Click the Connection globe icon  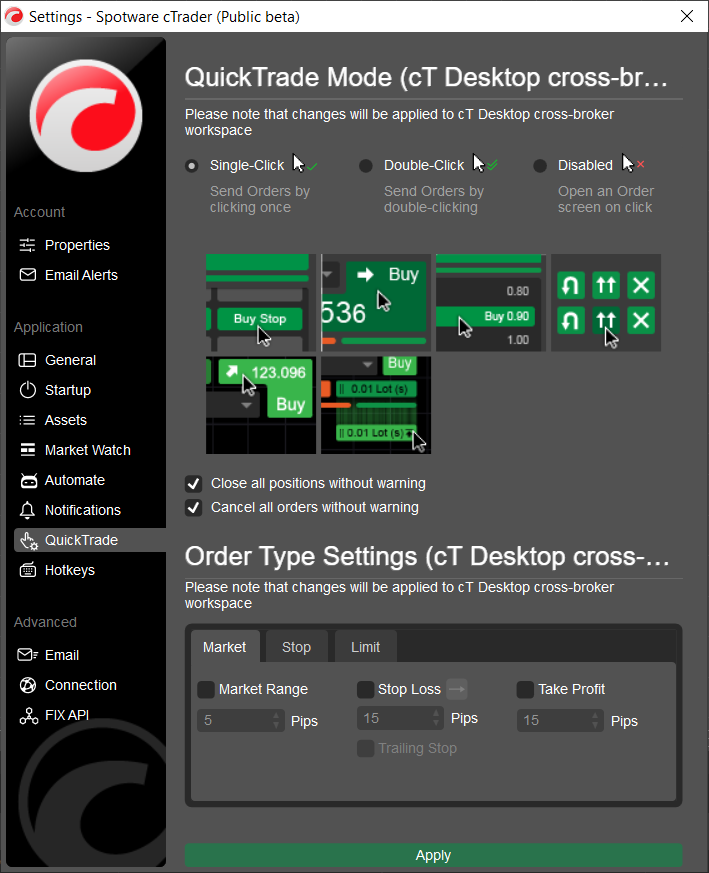coord(27,685)
